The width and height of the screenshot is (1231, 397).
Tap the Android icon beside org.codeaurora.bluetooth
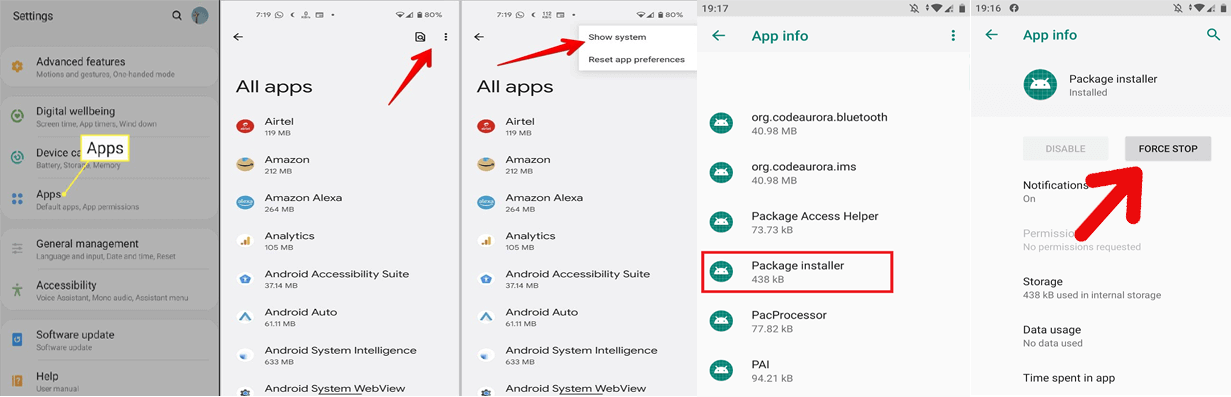[720, 123]
